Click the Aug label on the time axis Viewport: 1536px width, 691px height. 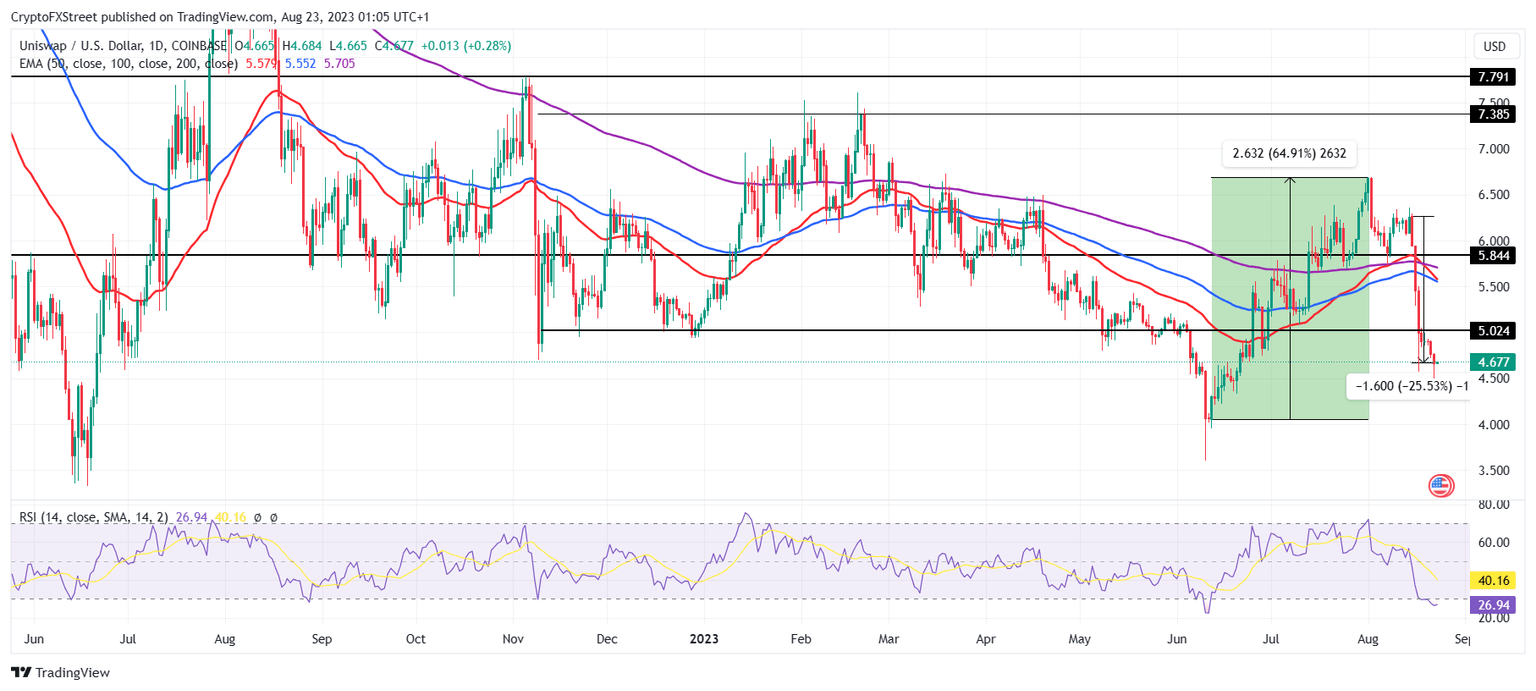(1368, 638)
